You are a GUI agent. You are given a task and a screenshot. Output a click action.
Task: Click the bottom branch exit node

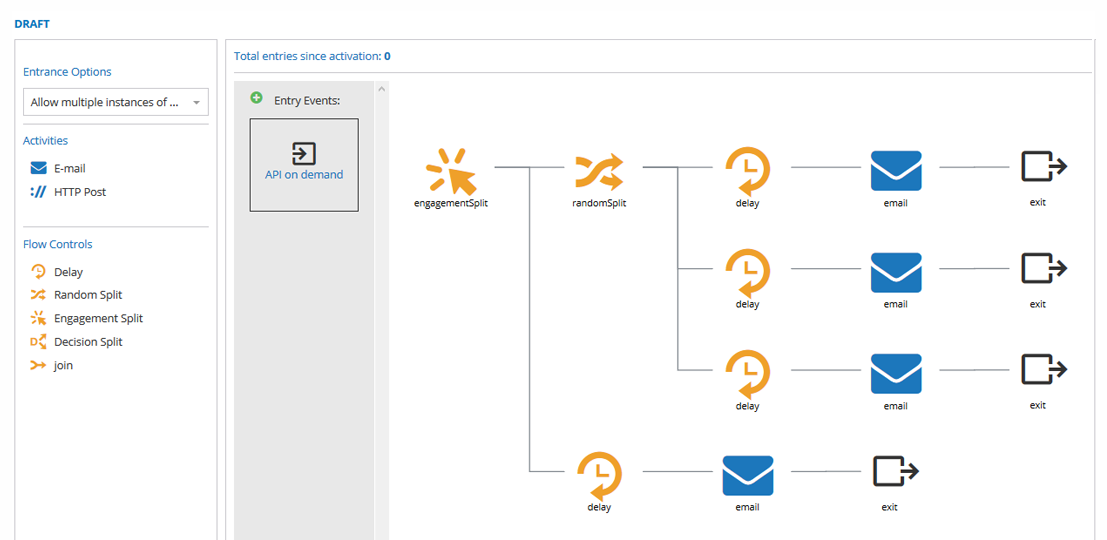click(896, 472)
